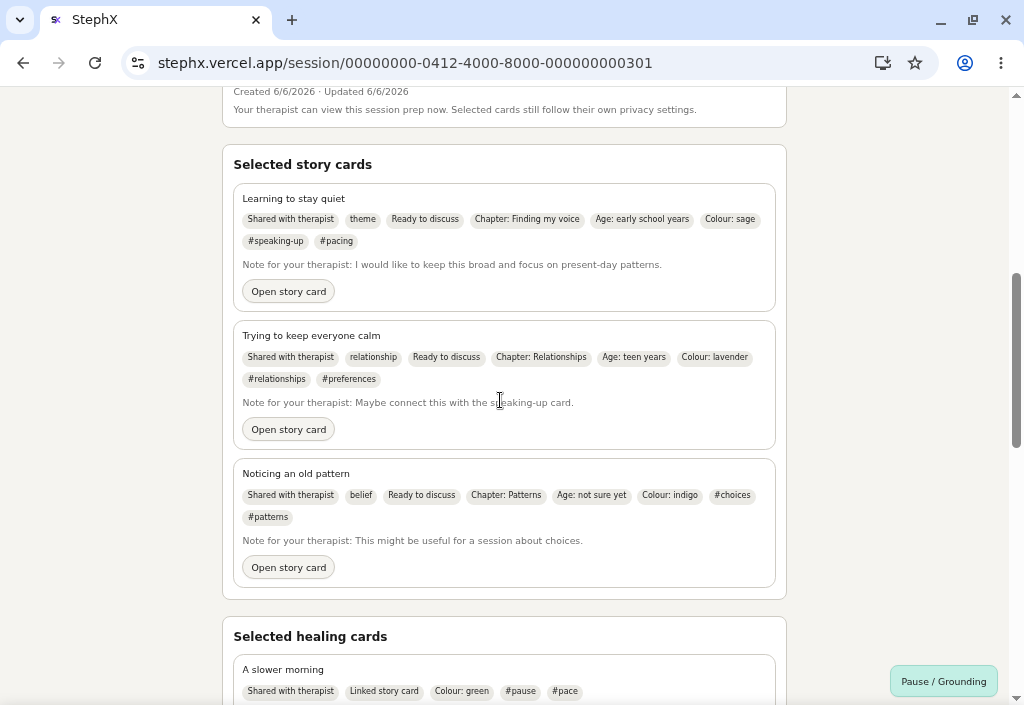
Task: Click 'Noticing an old pattern' title
Action: click(x=296, y=474)
